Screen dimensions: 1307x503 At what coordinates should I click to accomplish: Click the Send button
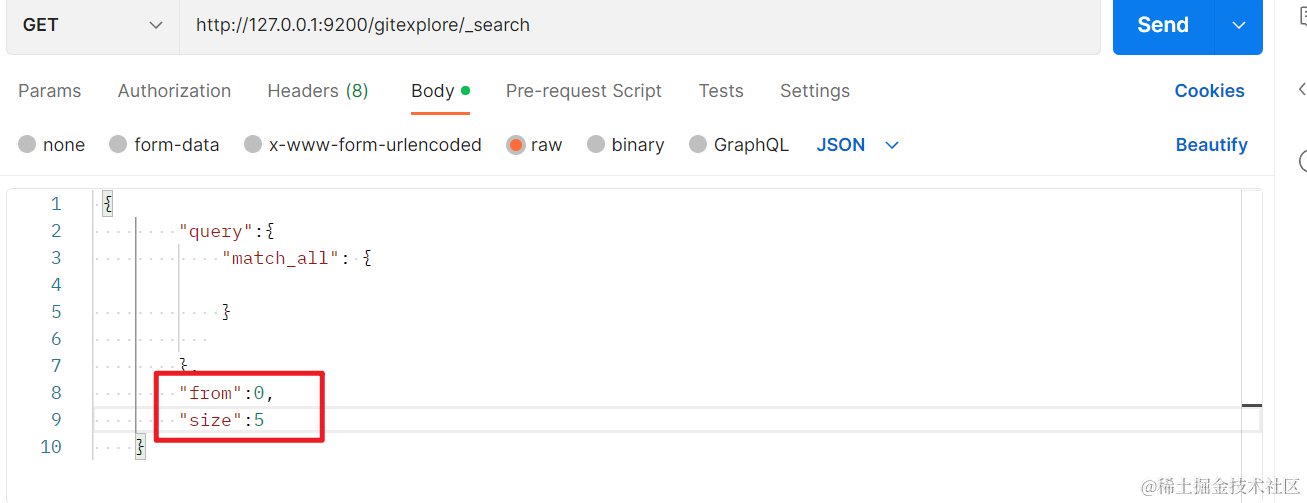click(x=1162, y=25)
